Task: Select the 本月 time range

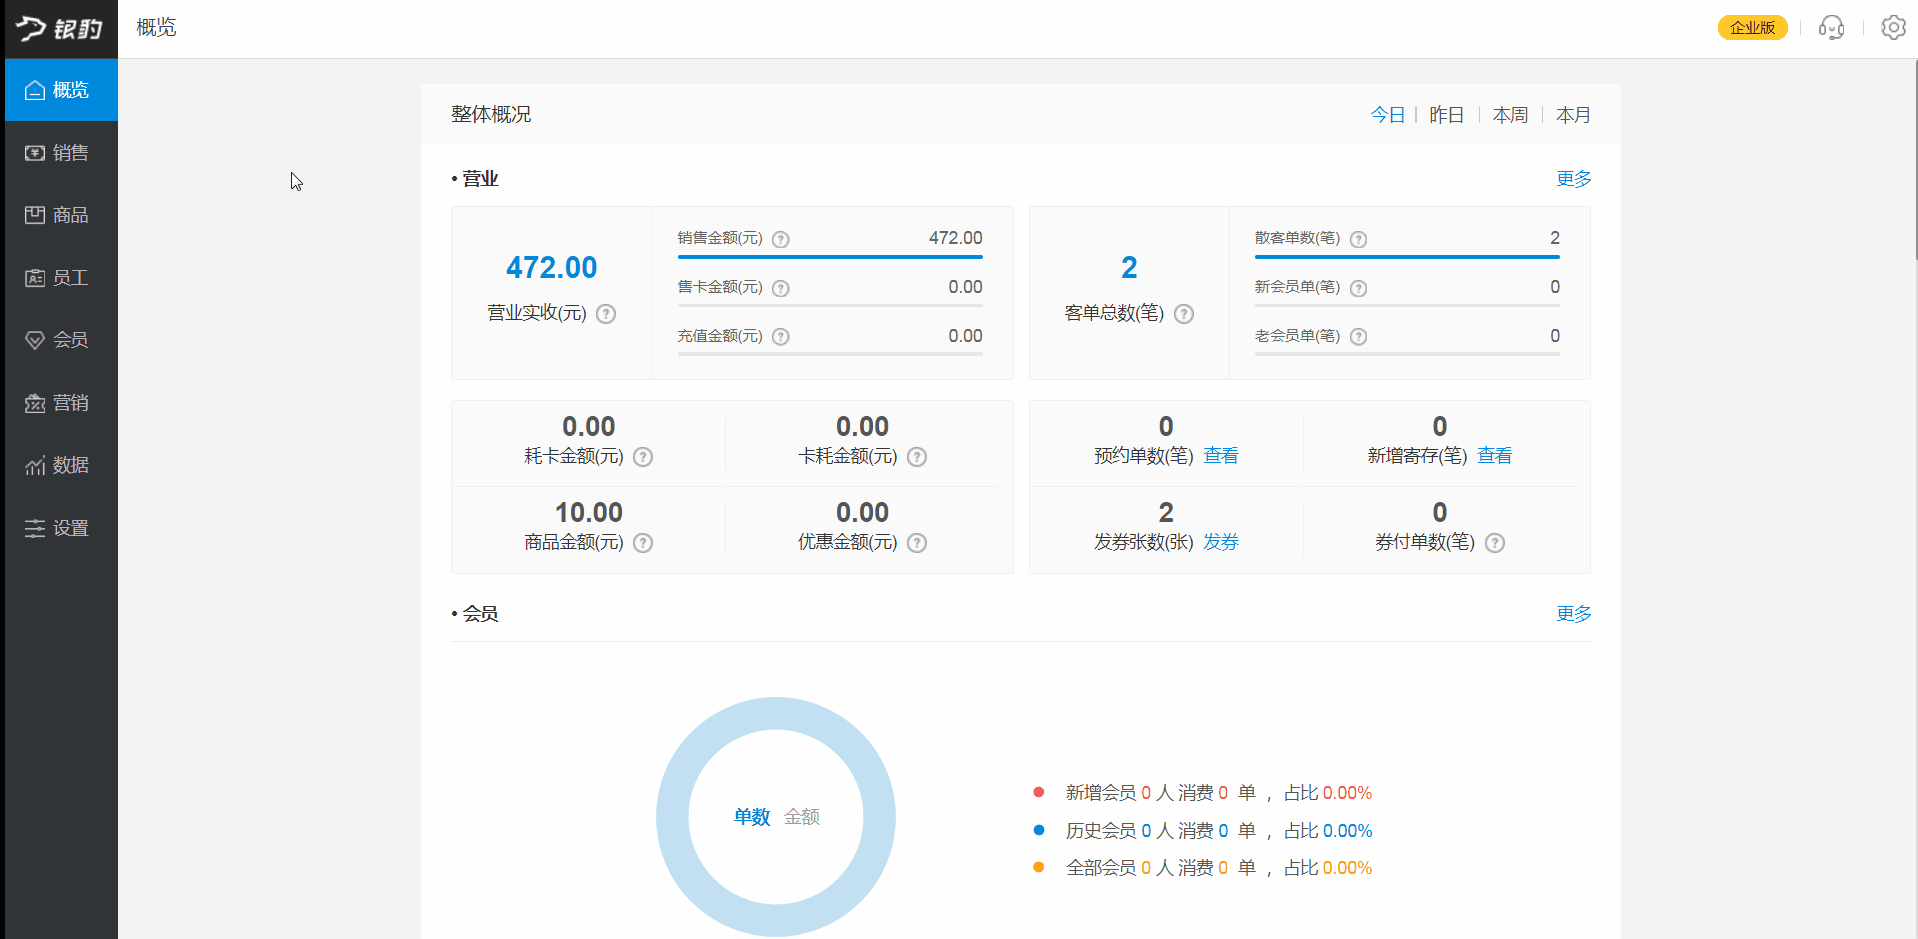Action: 1573,115
